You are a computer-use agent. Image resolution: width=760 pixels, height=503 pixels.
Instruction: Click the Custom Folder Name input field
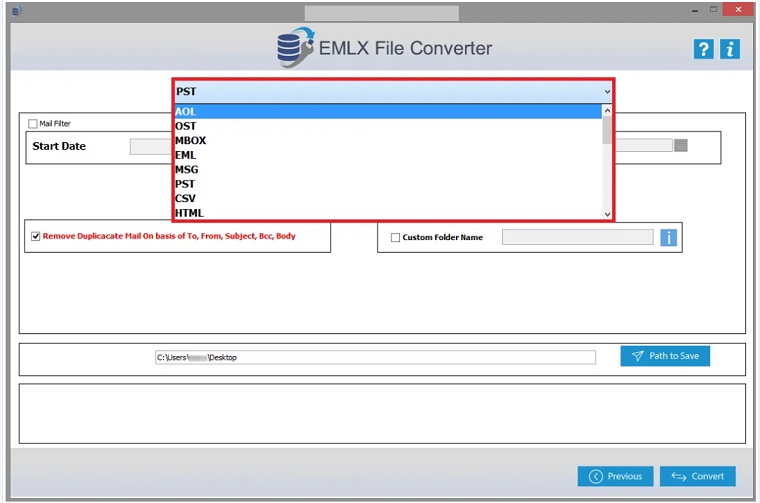tap(577, 237)
